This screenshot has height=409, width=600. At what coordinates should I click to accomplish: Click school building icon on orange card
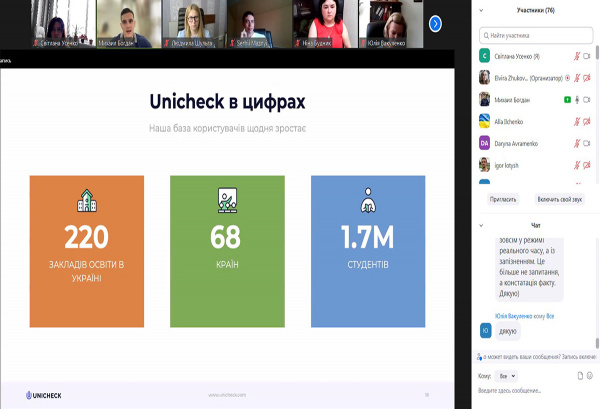[x=87, y=200]
